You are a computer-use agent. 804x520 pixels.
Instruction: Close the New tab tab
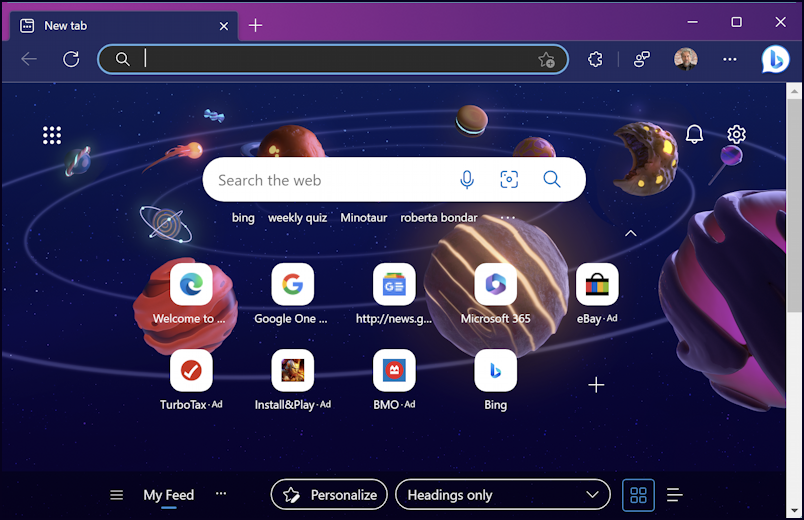pyautogui.click(x=224, y=26)
